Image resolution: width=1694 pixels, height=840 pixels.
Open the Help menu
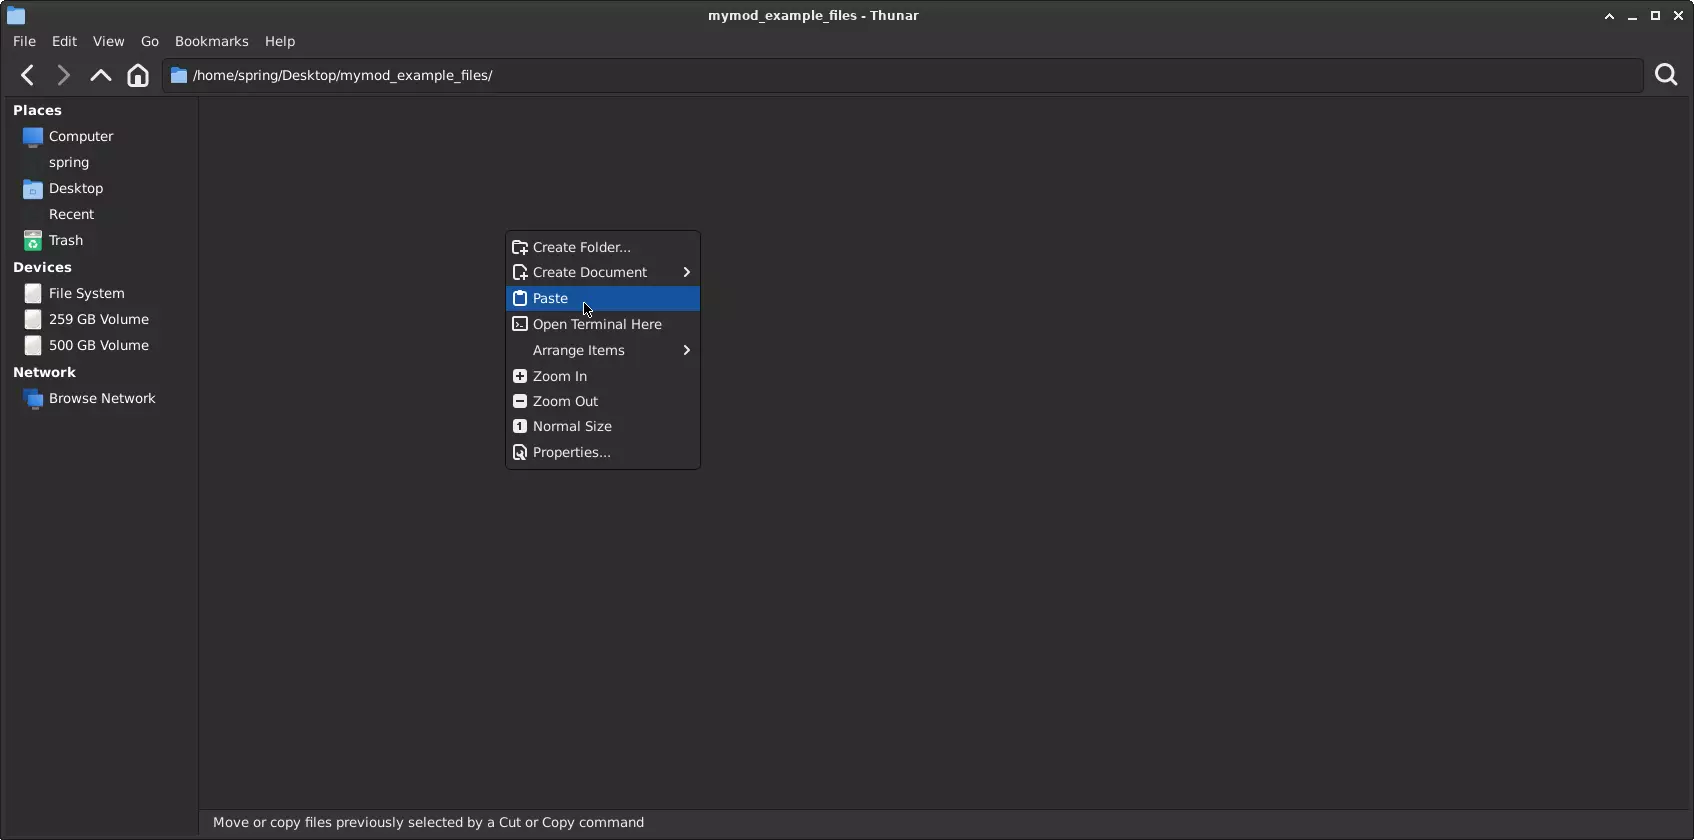(280, 41)
